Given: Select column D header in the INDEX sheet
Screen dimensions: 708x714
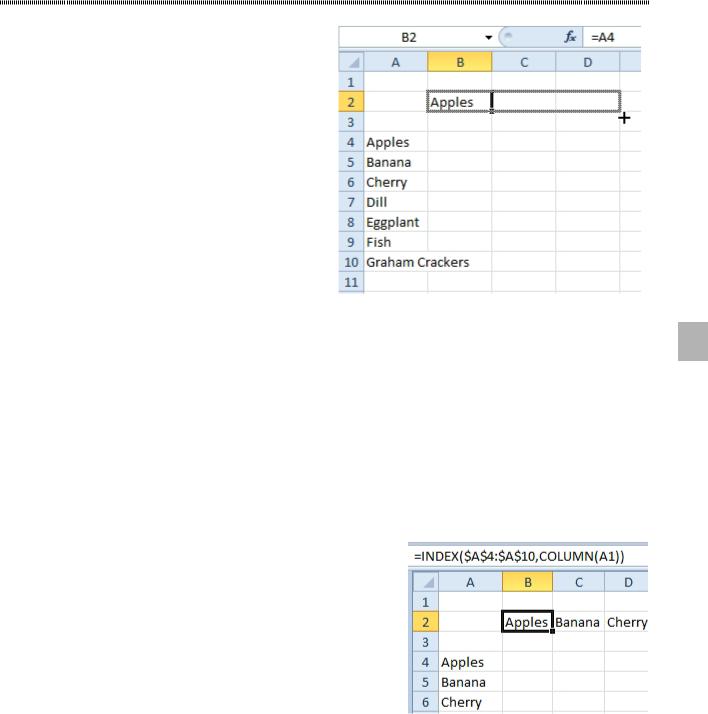Looking at the screenshot, I should pyautogui.click(x=627, y=582).
